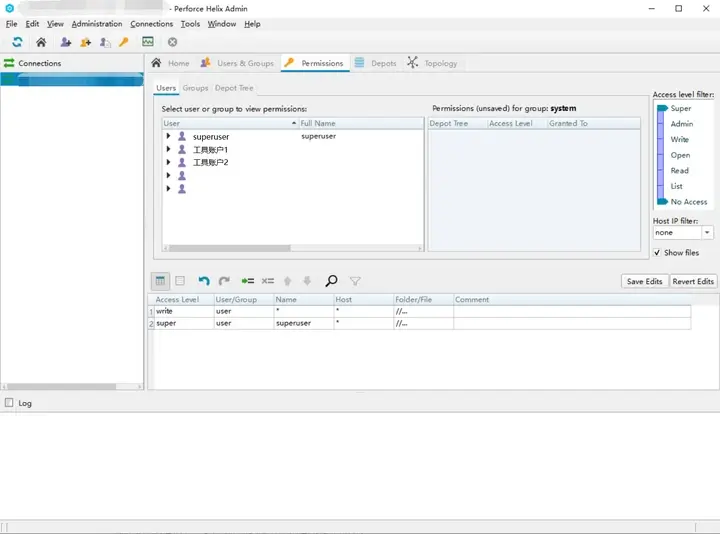
Task: Click the insert line icon in the permissions table
Action: [248, 281]
